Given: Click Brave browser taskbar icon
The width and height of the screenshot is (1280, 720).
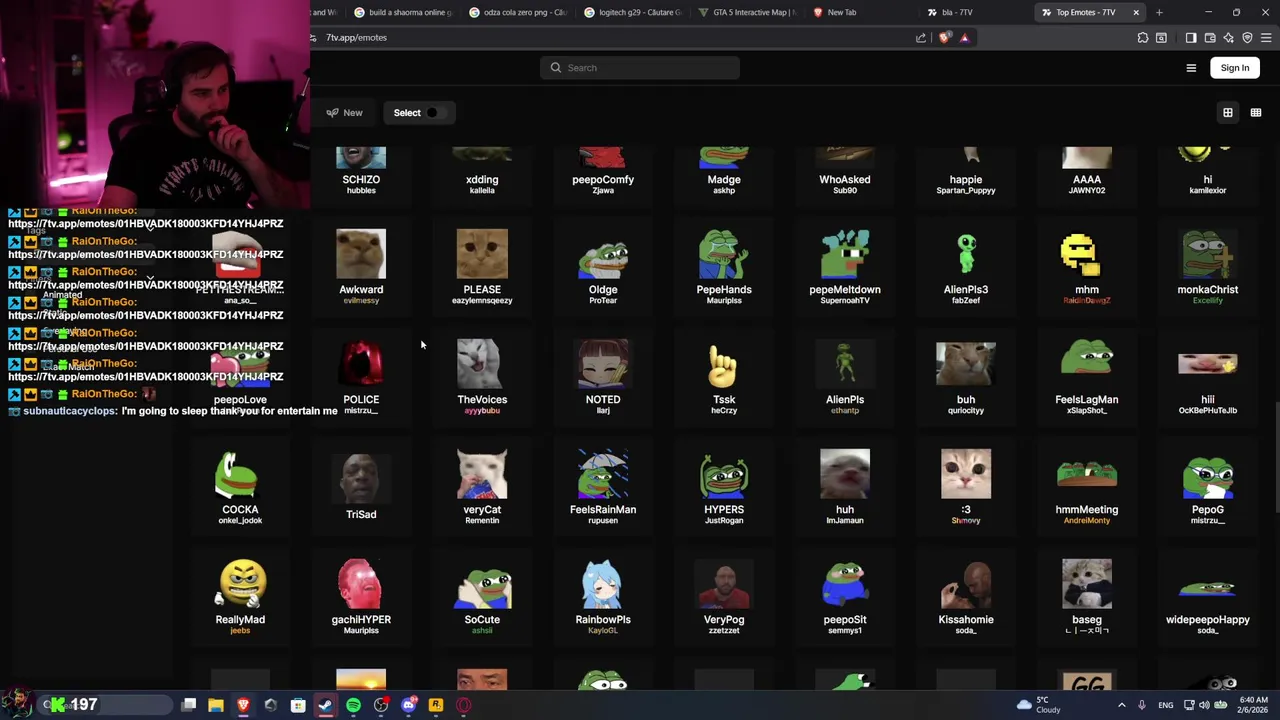Looking at the screenshot, I should tap(243, 706).
